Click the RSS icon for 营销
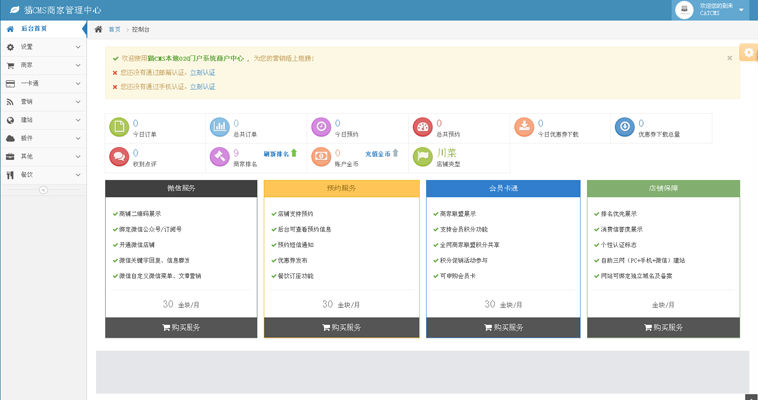758x400 pixels. coord(10,102)
